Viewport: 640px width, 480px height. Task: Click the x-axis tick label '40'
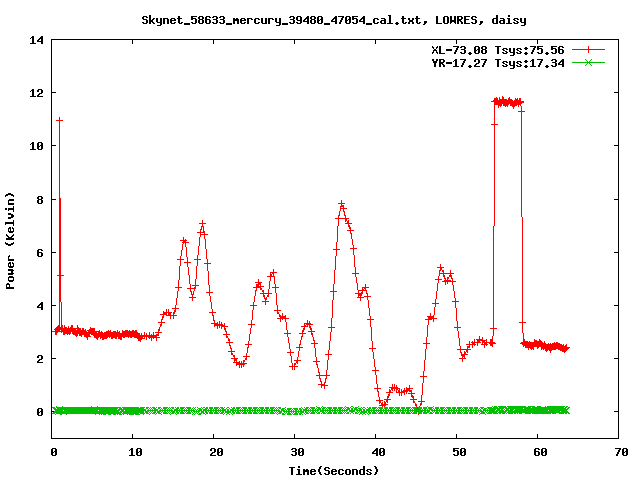[378, 452]
